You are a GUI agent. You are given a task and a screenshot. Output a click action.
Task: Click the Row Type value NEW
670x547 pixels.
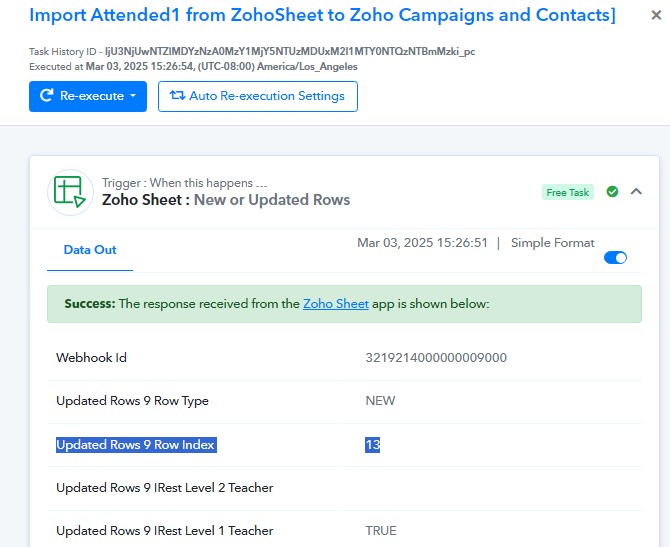tap(380, 401)
